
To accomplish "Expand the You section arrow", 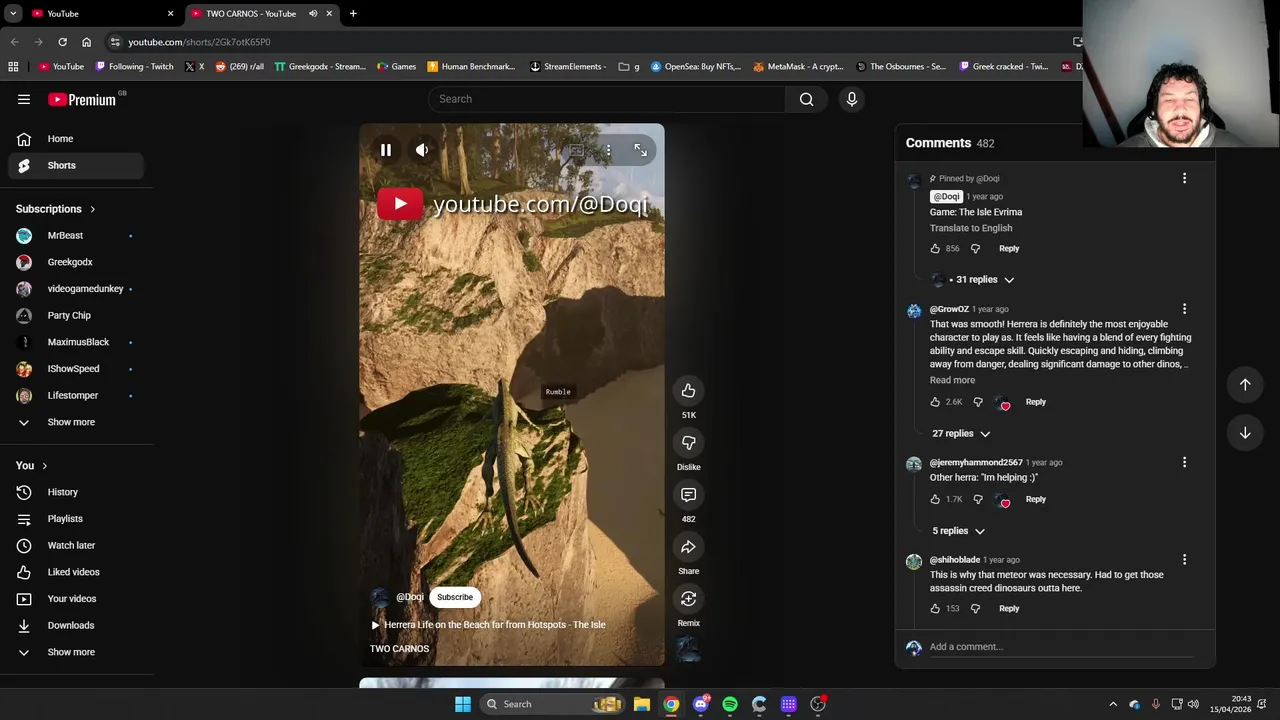I will click(45, 466).
